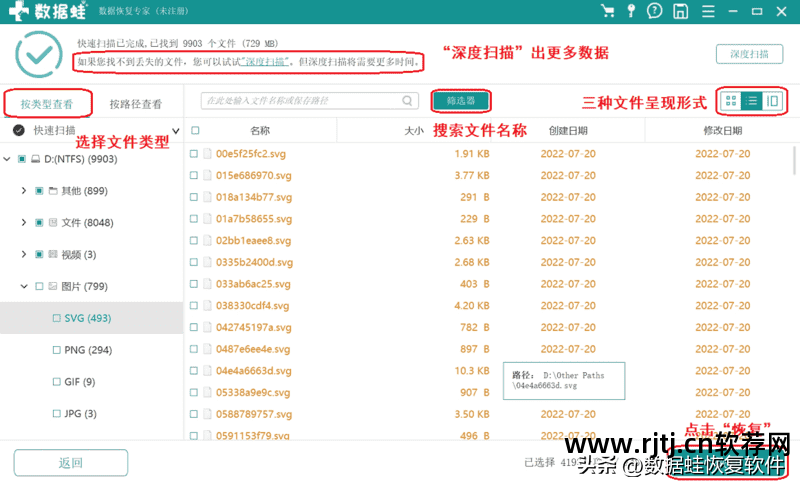800x490 pixels.
Task: Sort by the 大小 column header
Action: (x=414, y=131)
